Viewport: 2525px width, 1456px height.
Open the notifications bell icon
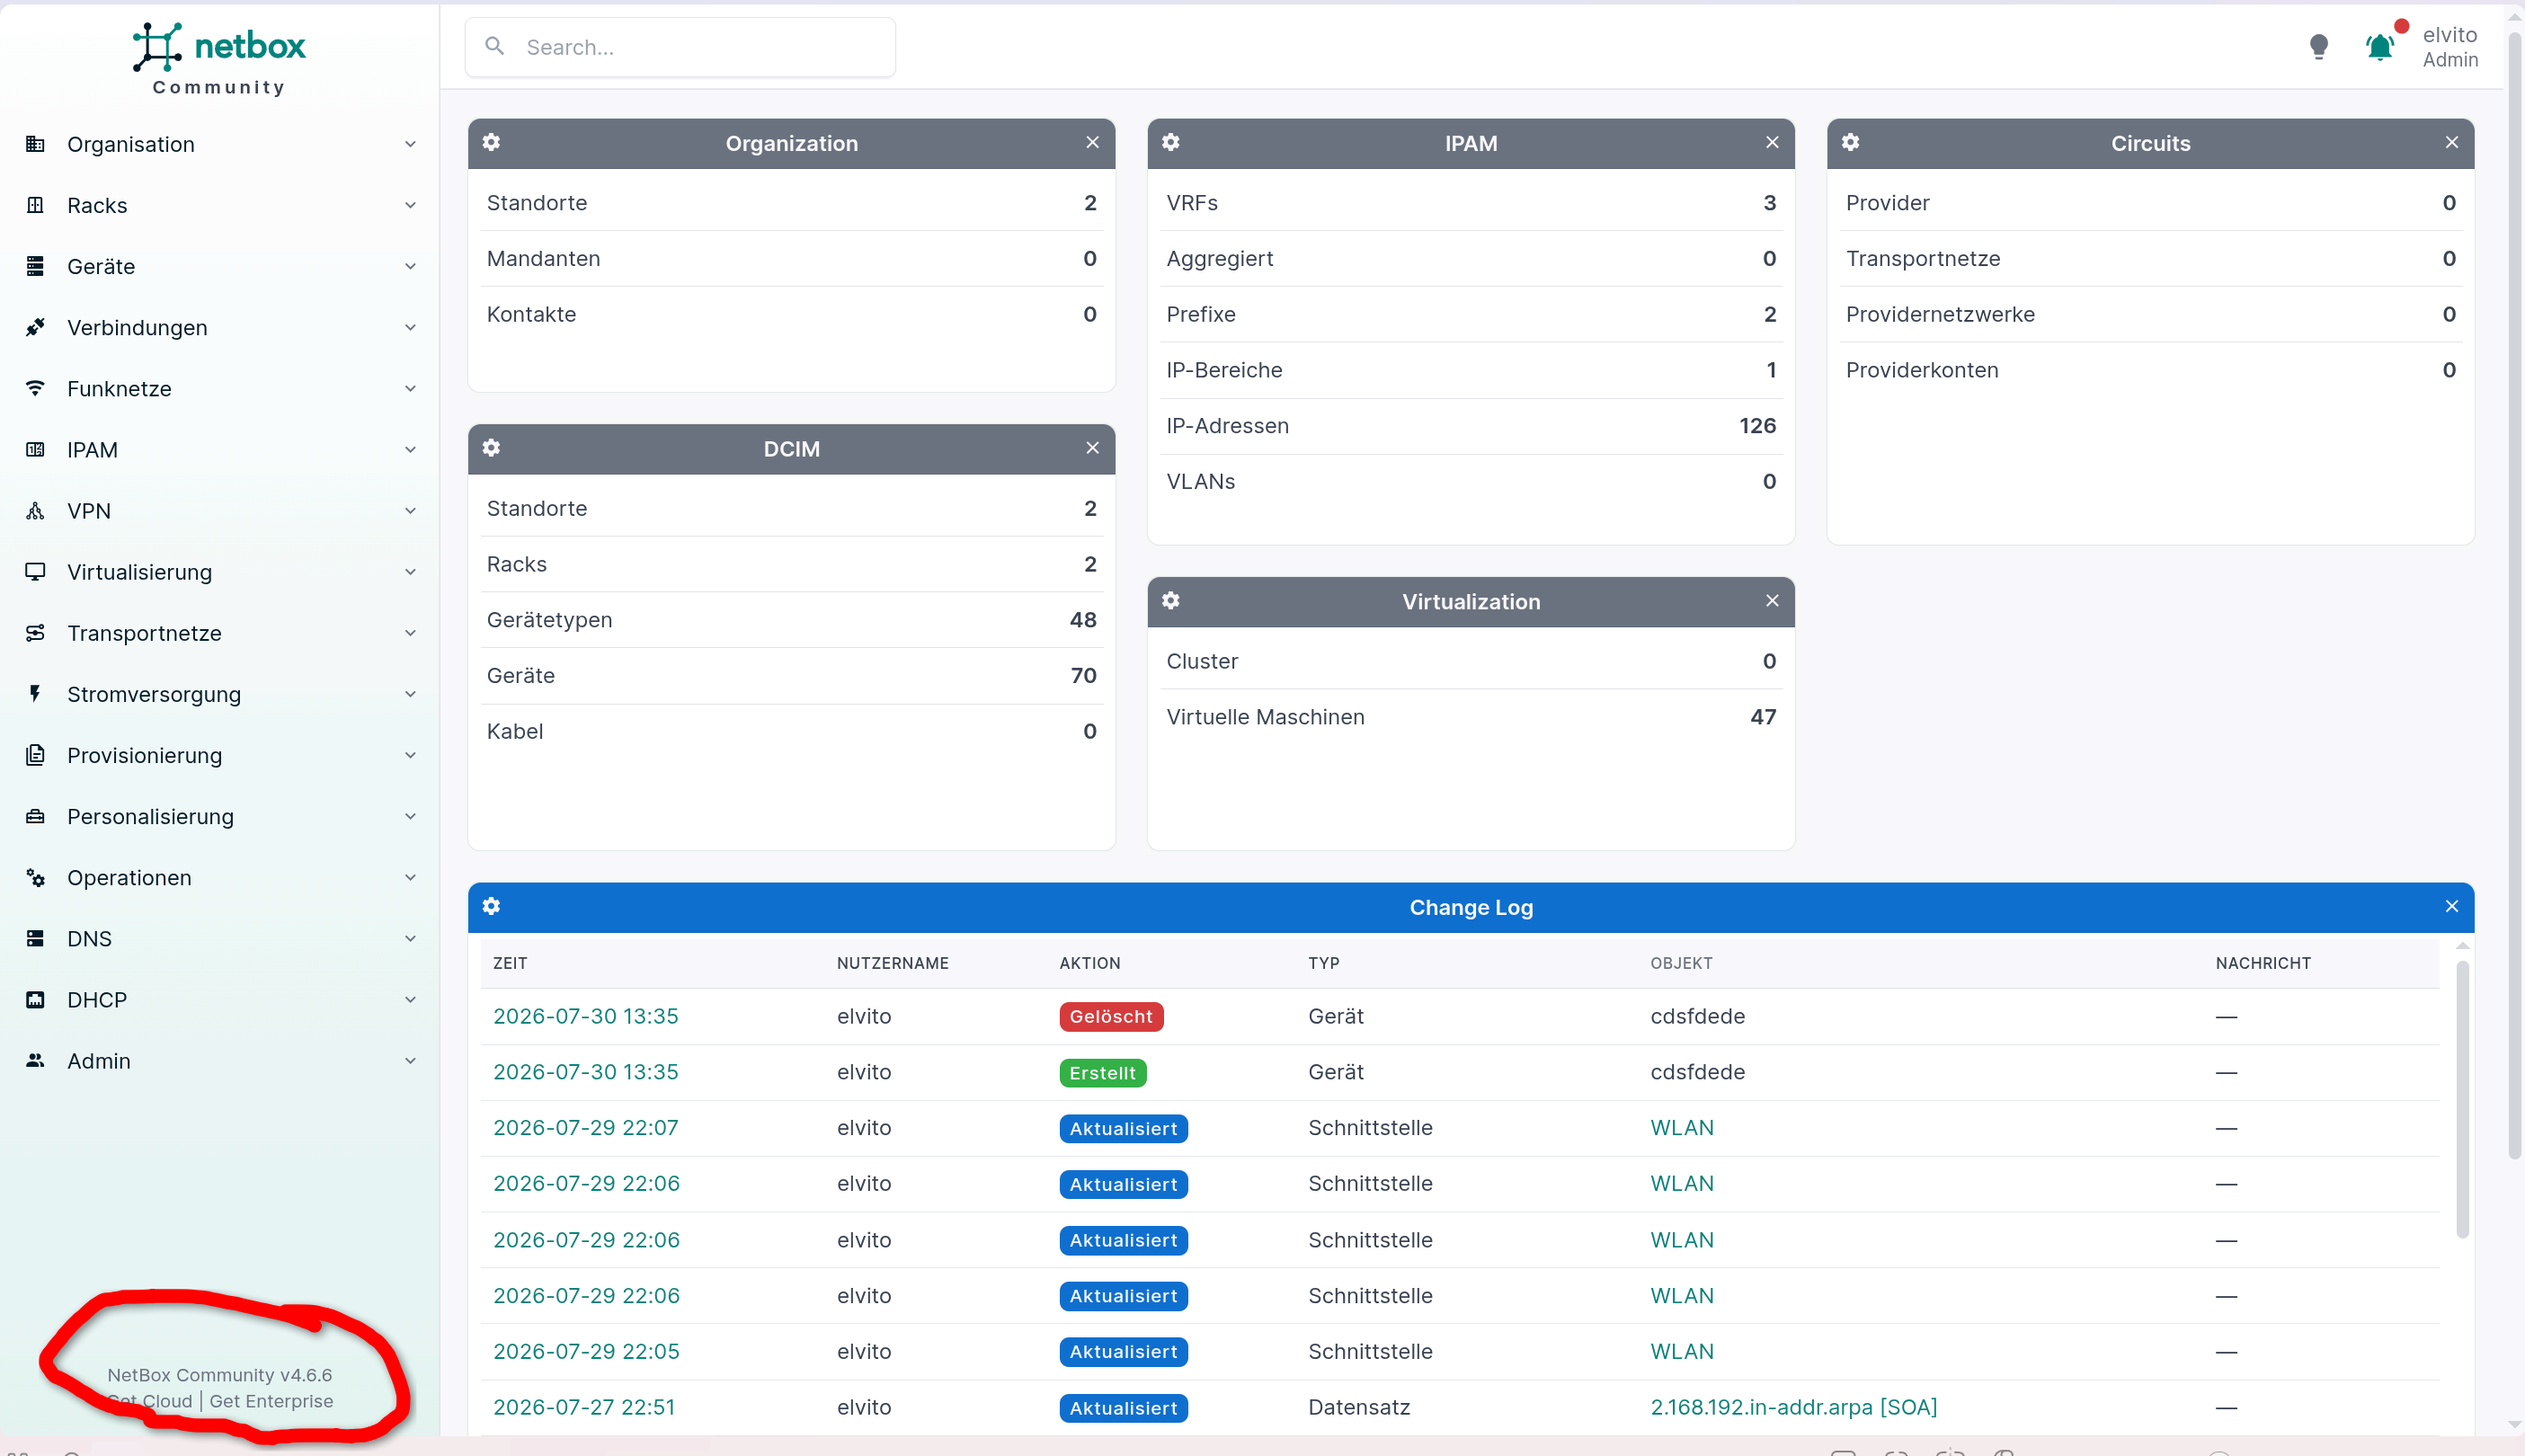pos(2379,47)
